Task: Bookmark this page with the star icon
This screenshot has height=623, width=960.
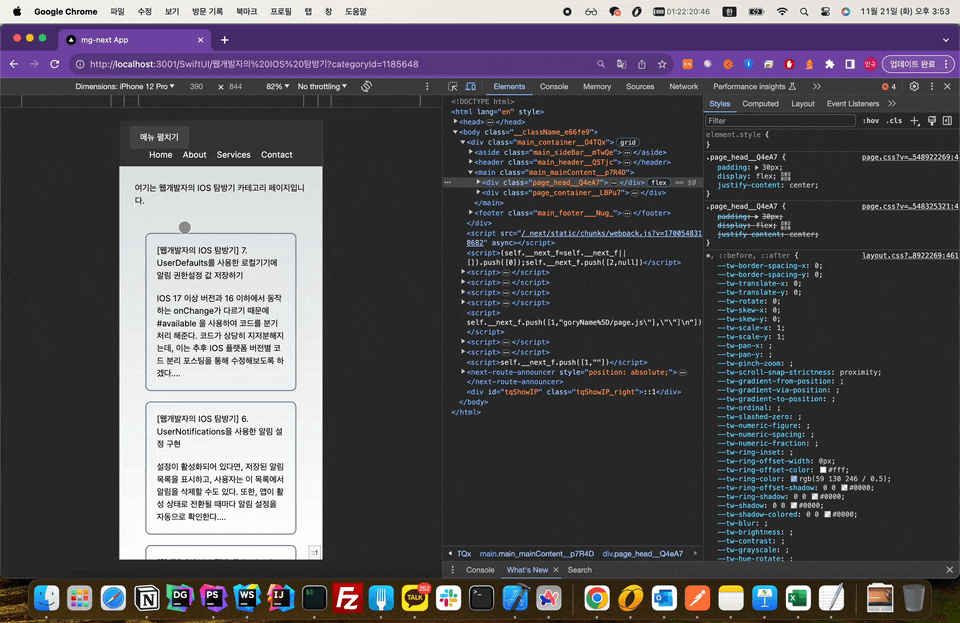Action: (x=662, y=64)
